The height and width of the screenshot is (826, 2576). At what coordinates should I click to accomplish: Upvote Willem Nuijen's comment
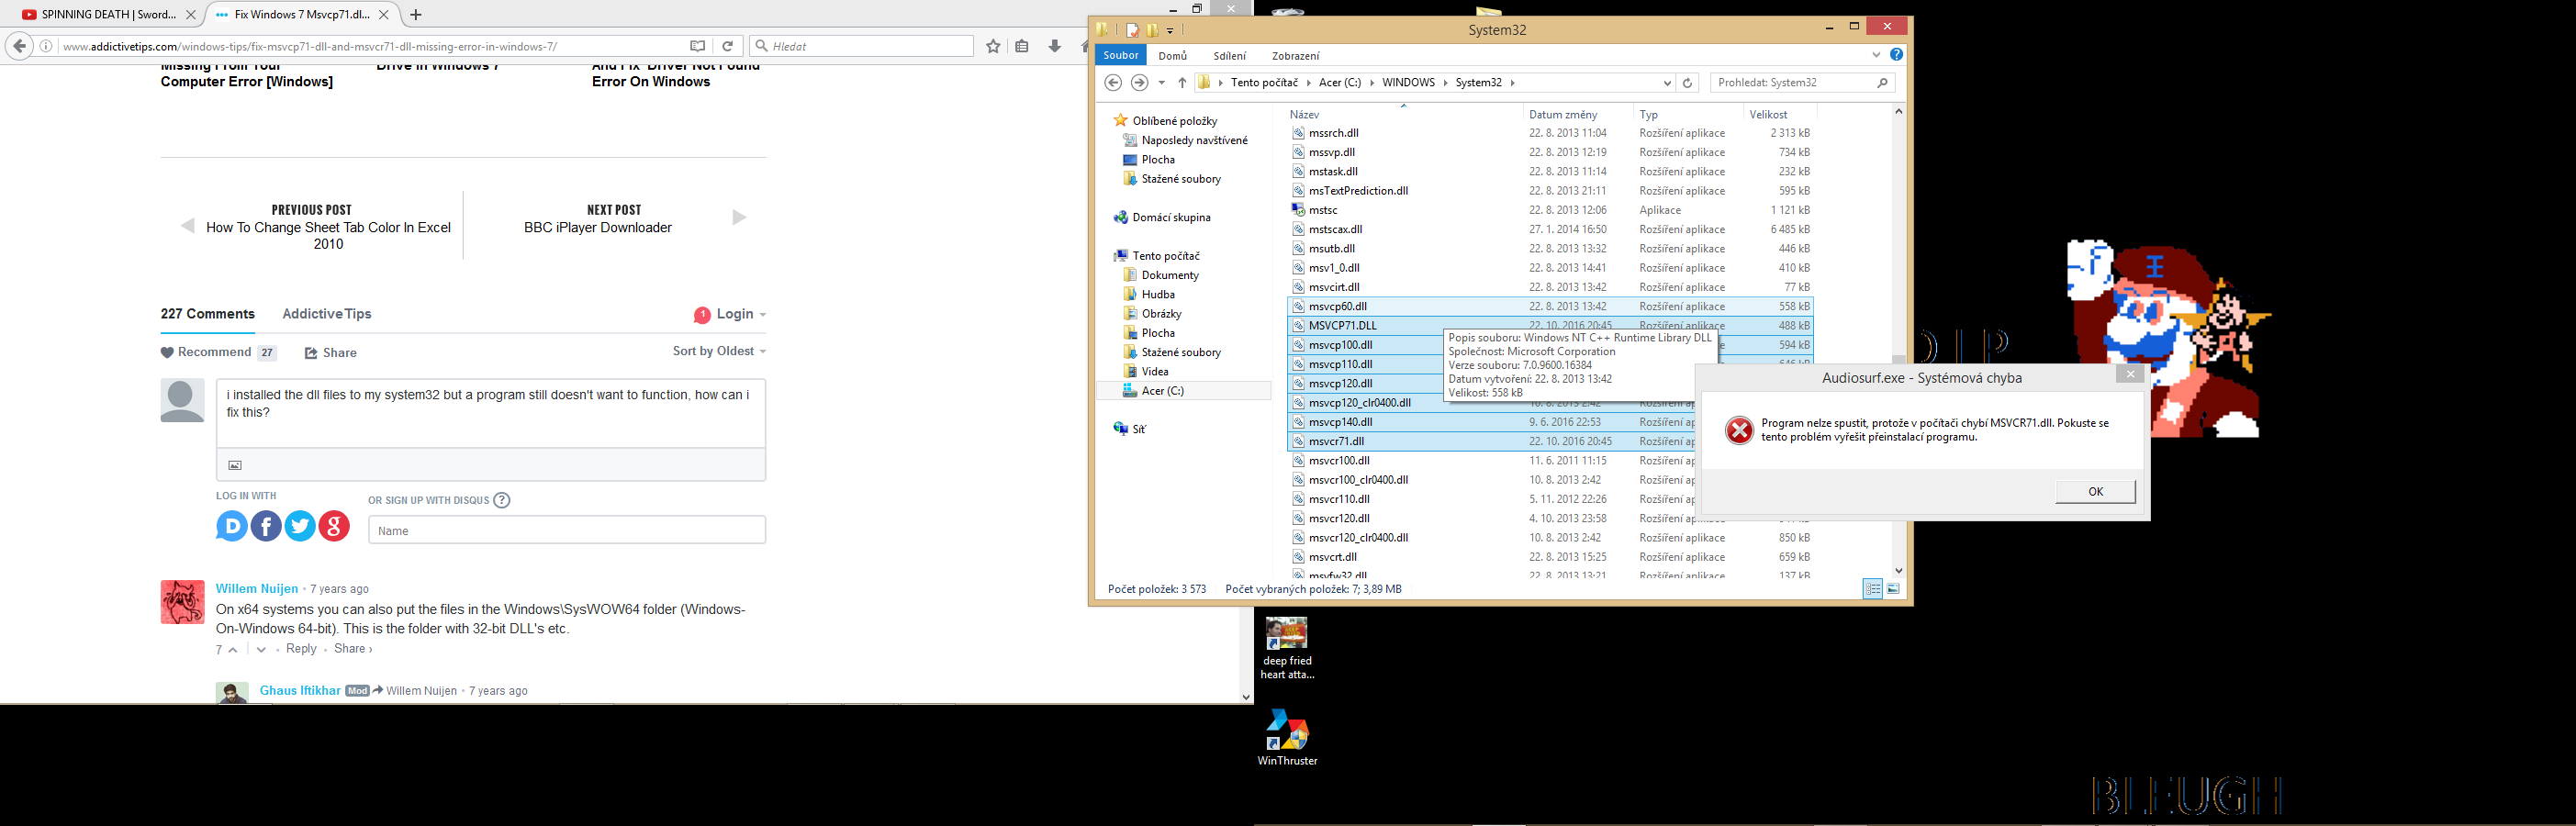pyautogui.click(x=233, y=650)
